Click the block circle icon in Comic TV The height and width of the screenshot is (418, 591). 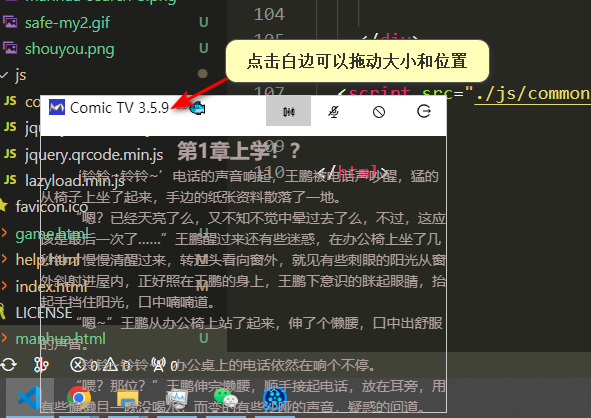[379, 112]
